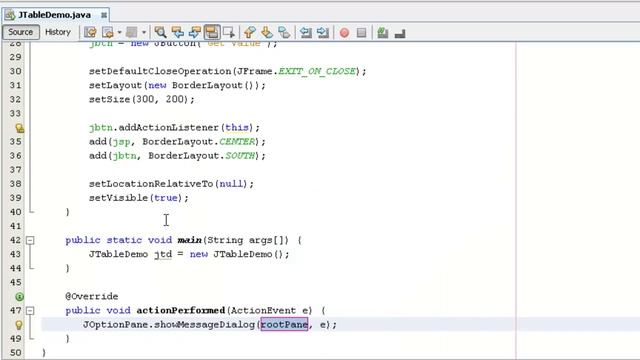Click setLayout(new BorderLayout()) line

click(x=177, y=85)
